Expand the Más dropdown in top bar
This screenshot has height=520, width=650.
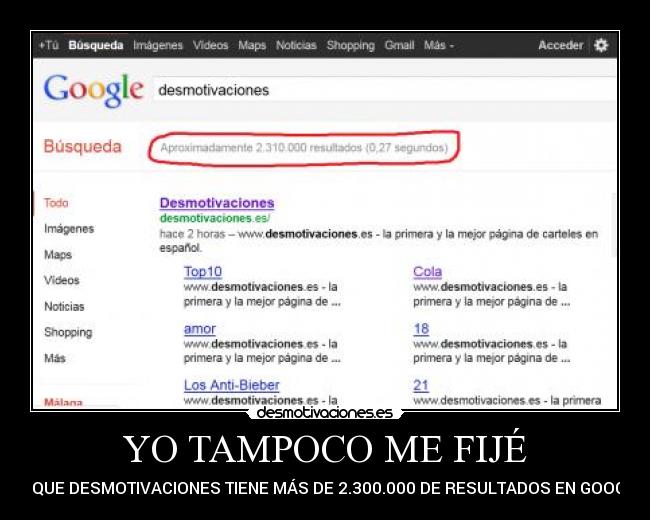[439, 45]
